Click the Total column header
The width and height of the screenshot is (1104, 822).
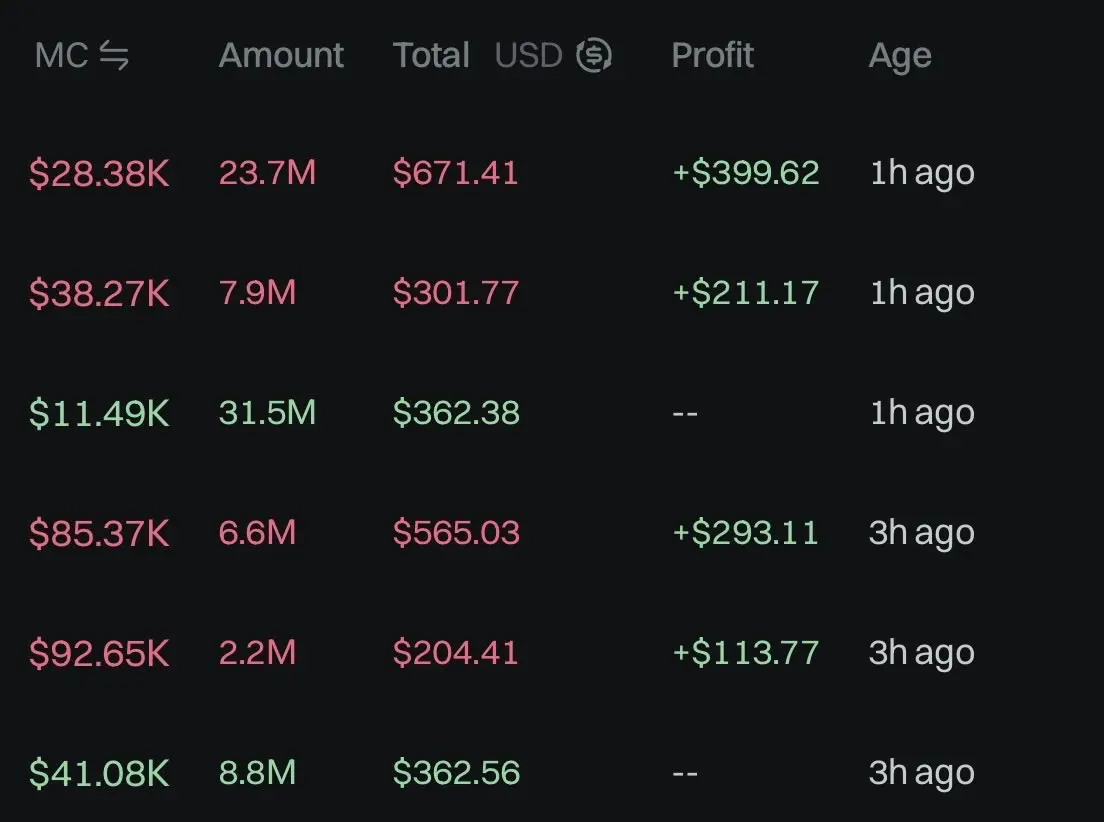(x=431, y=56)
